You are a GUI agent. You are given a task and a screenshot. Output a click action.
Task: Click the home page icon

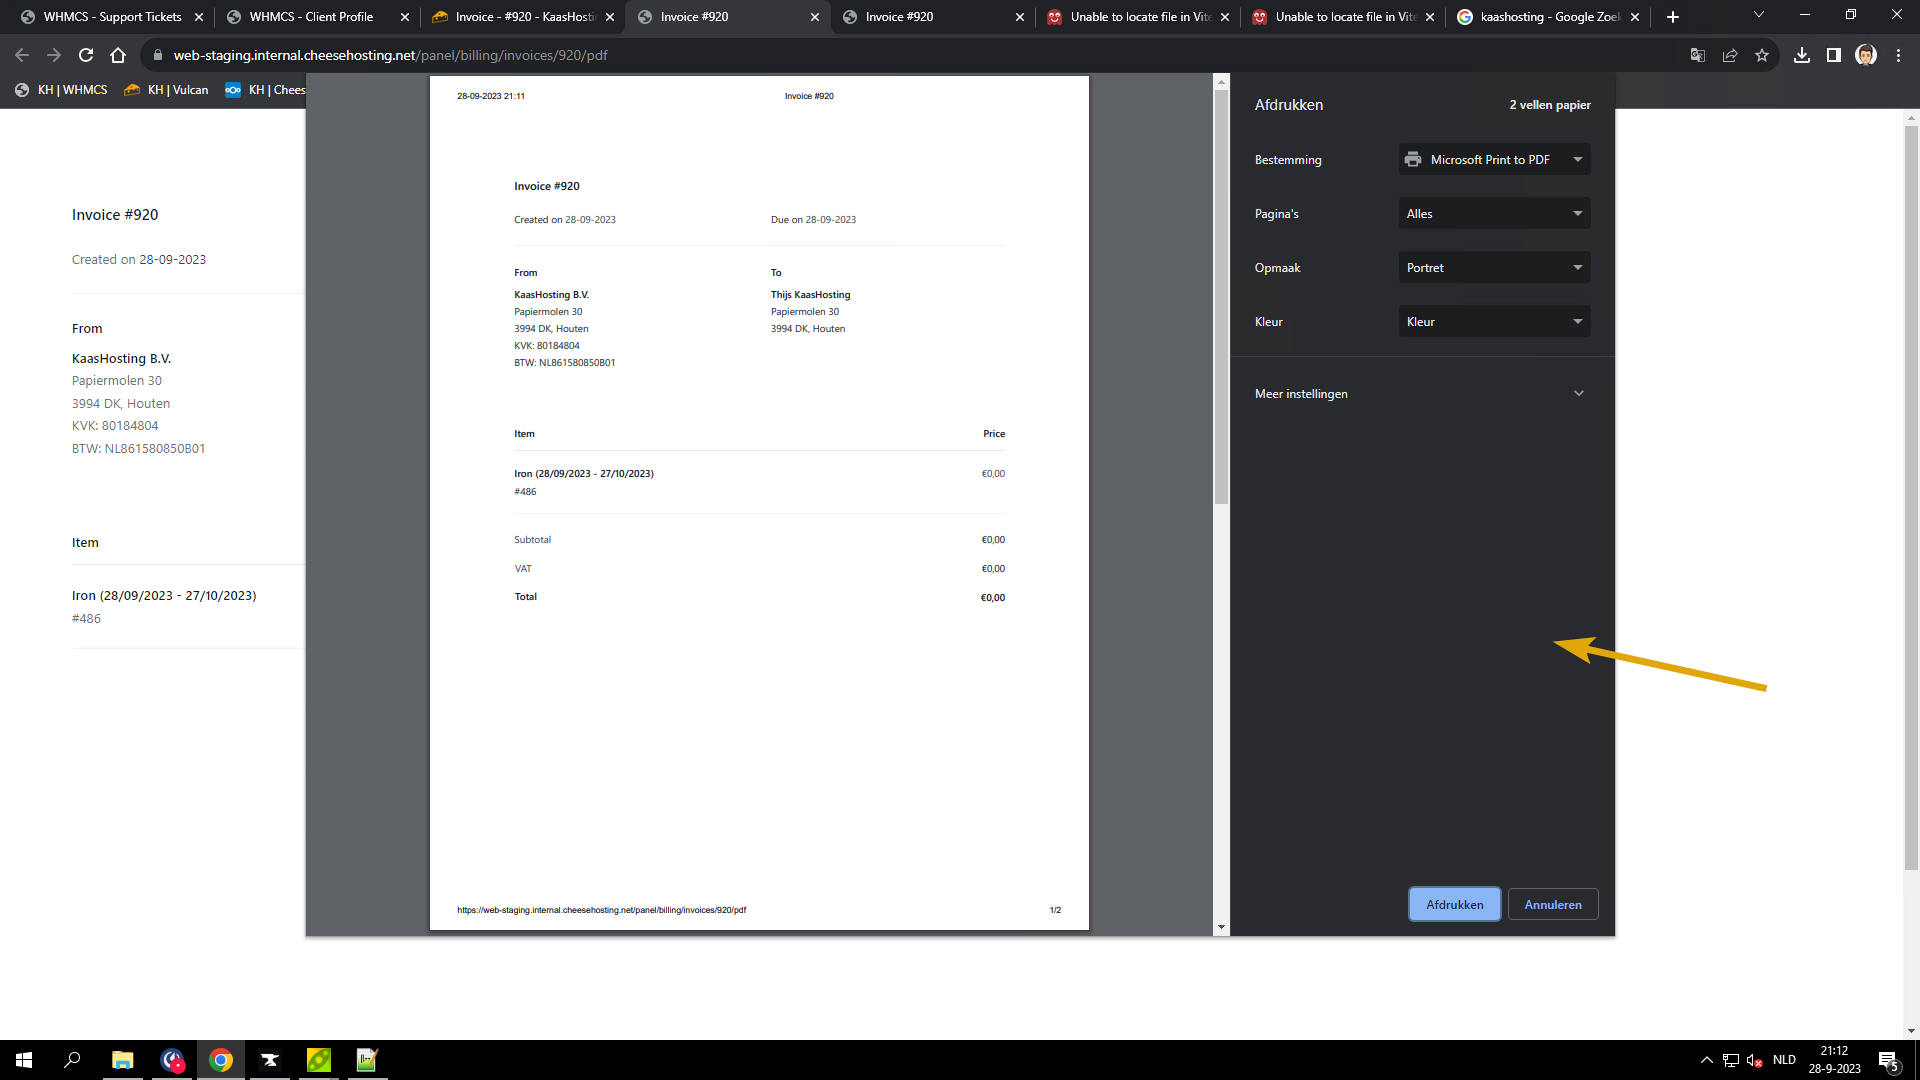pos(118,55)
